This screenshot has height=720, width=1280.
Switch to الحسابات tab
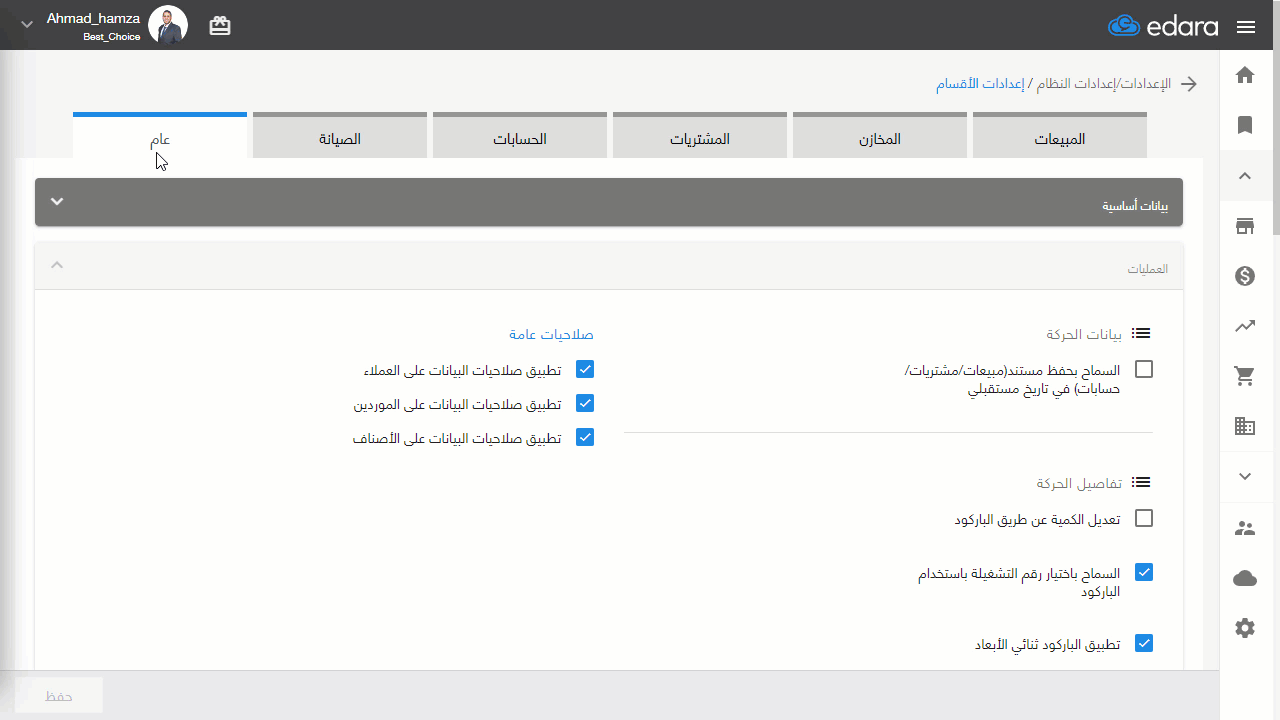pos(520,137)
